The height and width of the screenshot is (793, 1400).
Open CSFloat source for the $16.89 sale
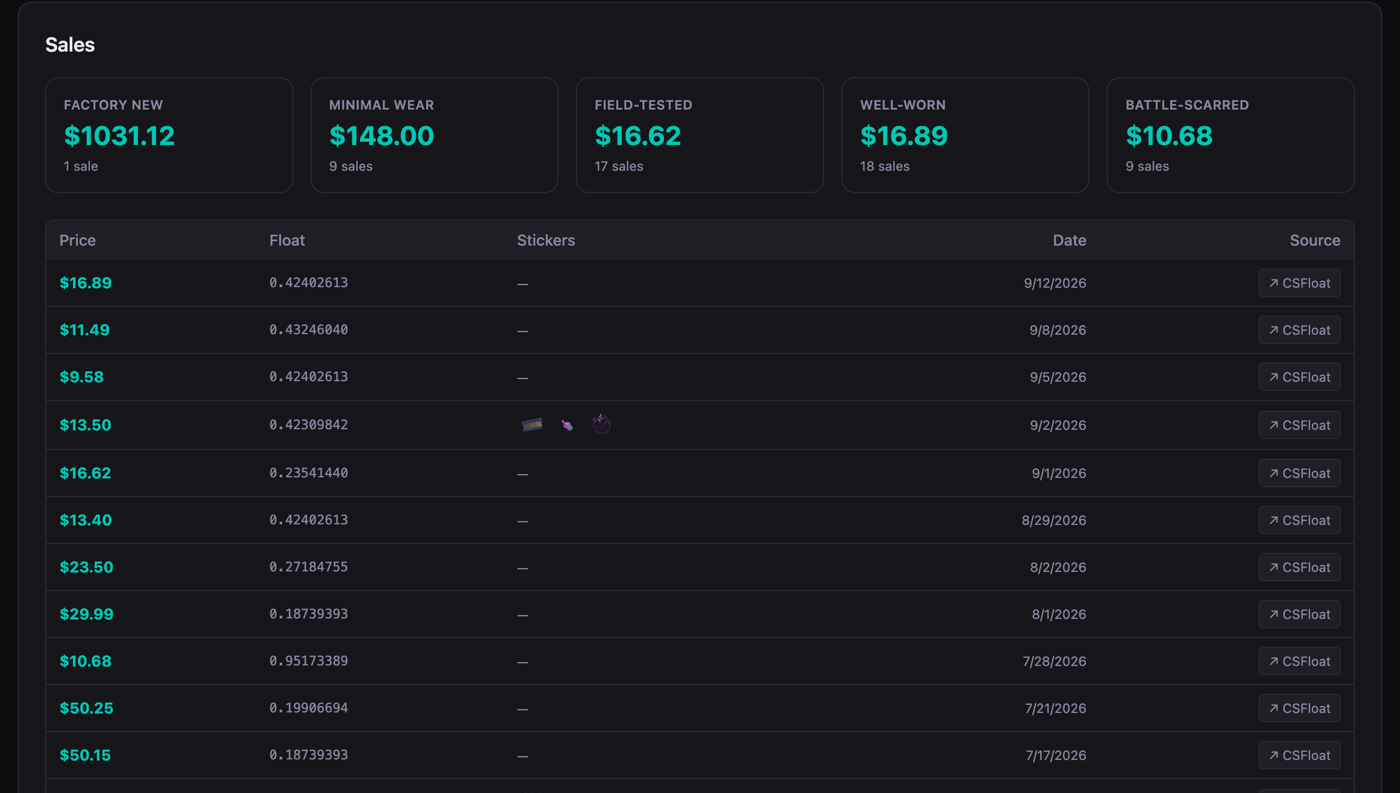click(x=1299, y=283)
